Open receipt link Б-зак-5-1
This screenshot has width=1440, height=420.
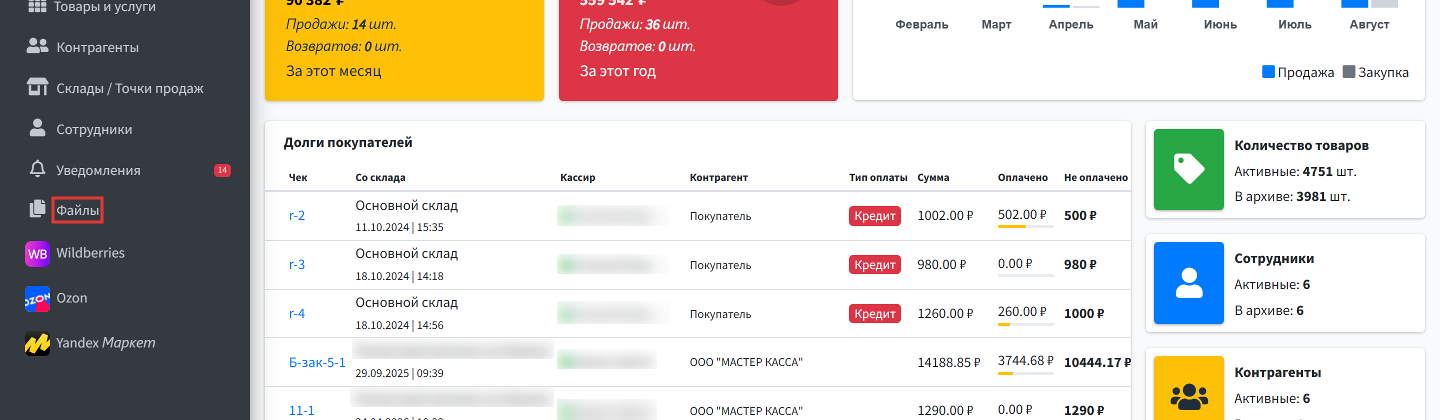(x=317, y=362)
